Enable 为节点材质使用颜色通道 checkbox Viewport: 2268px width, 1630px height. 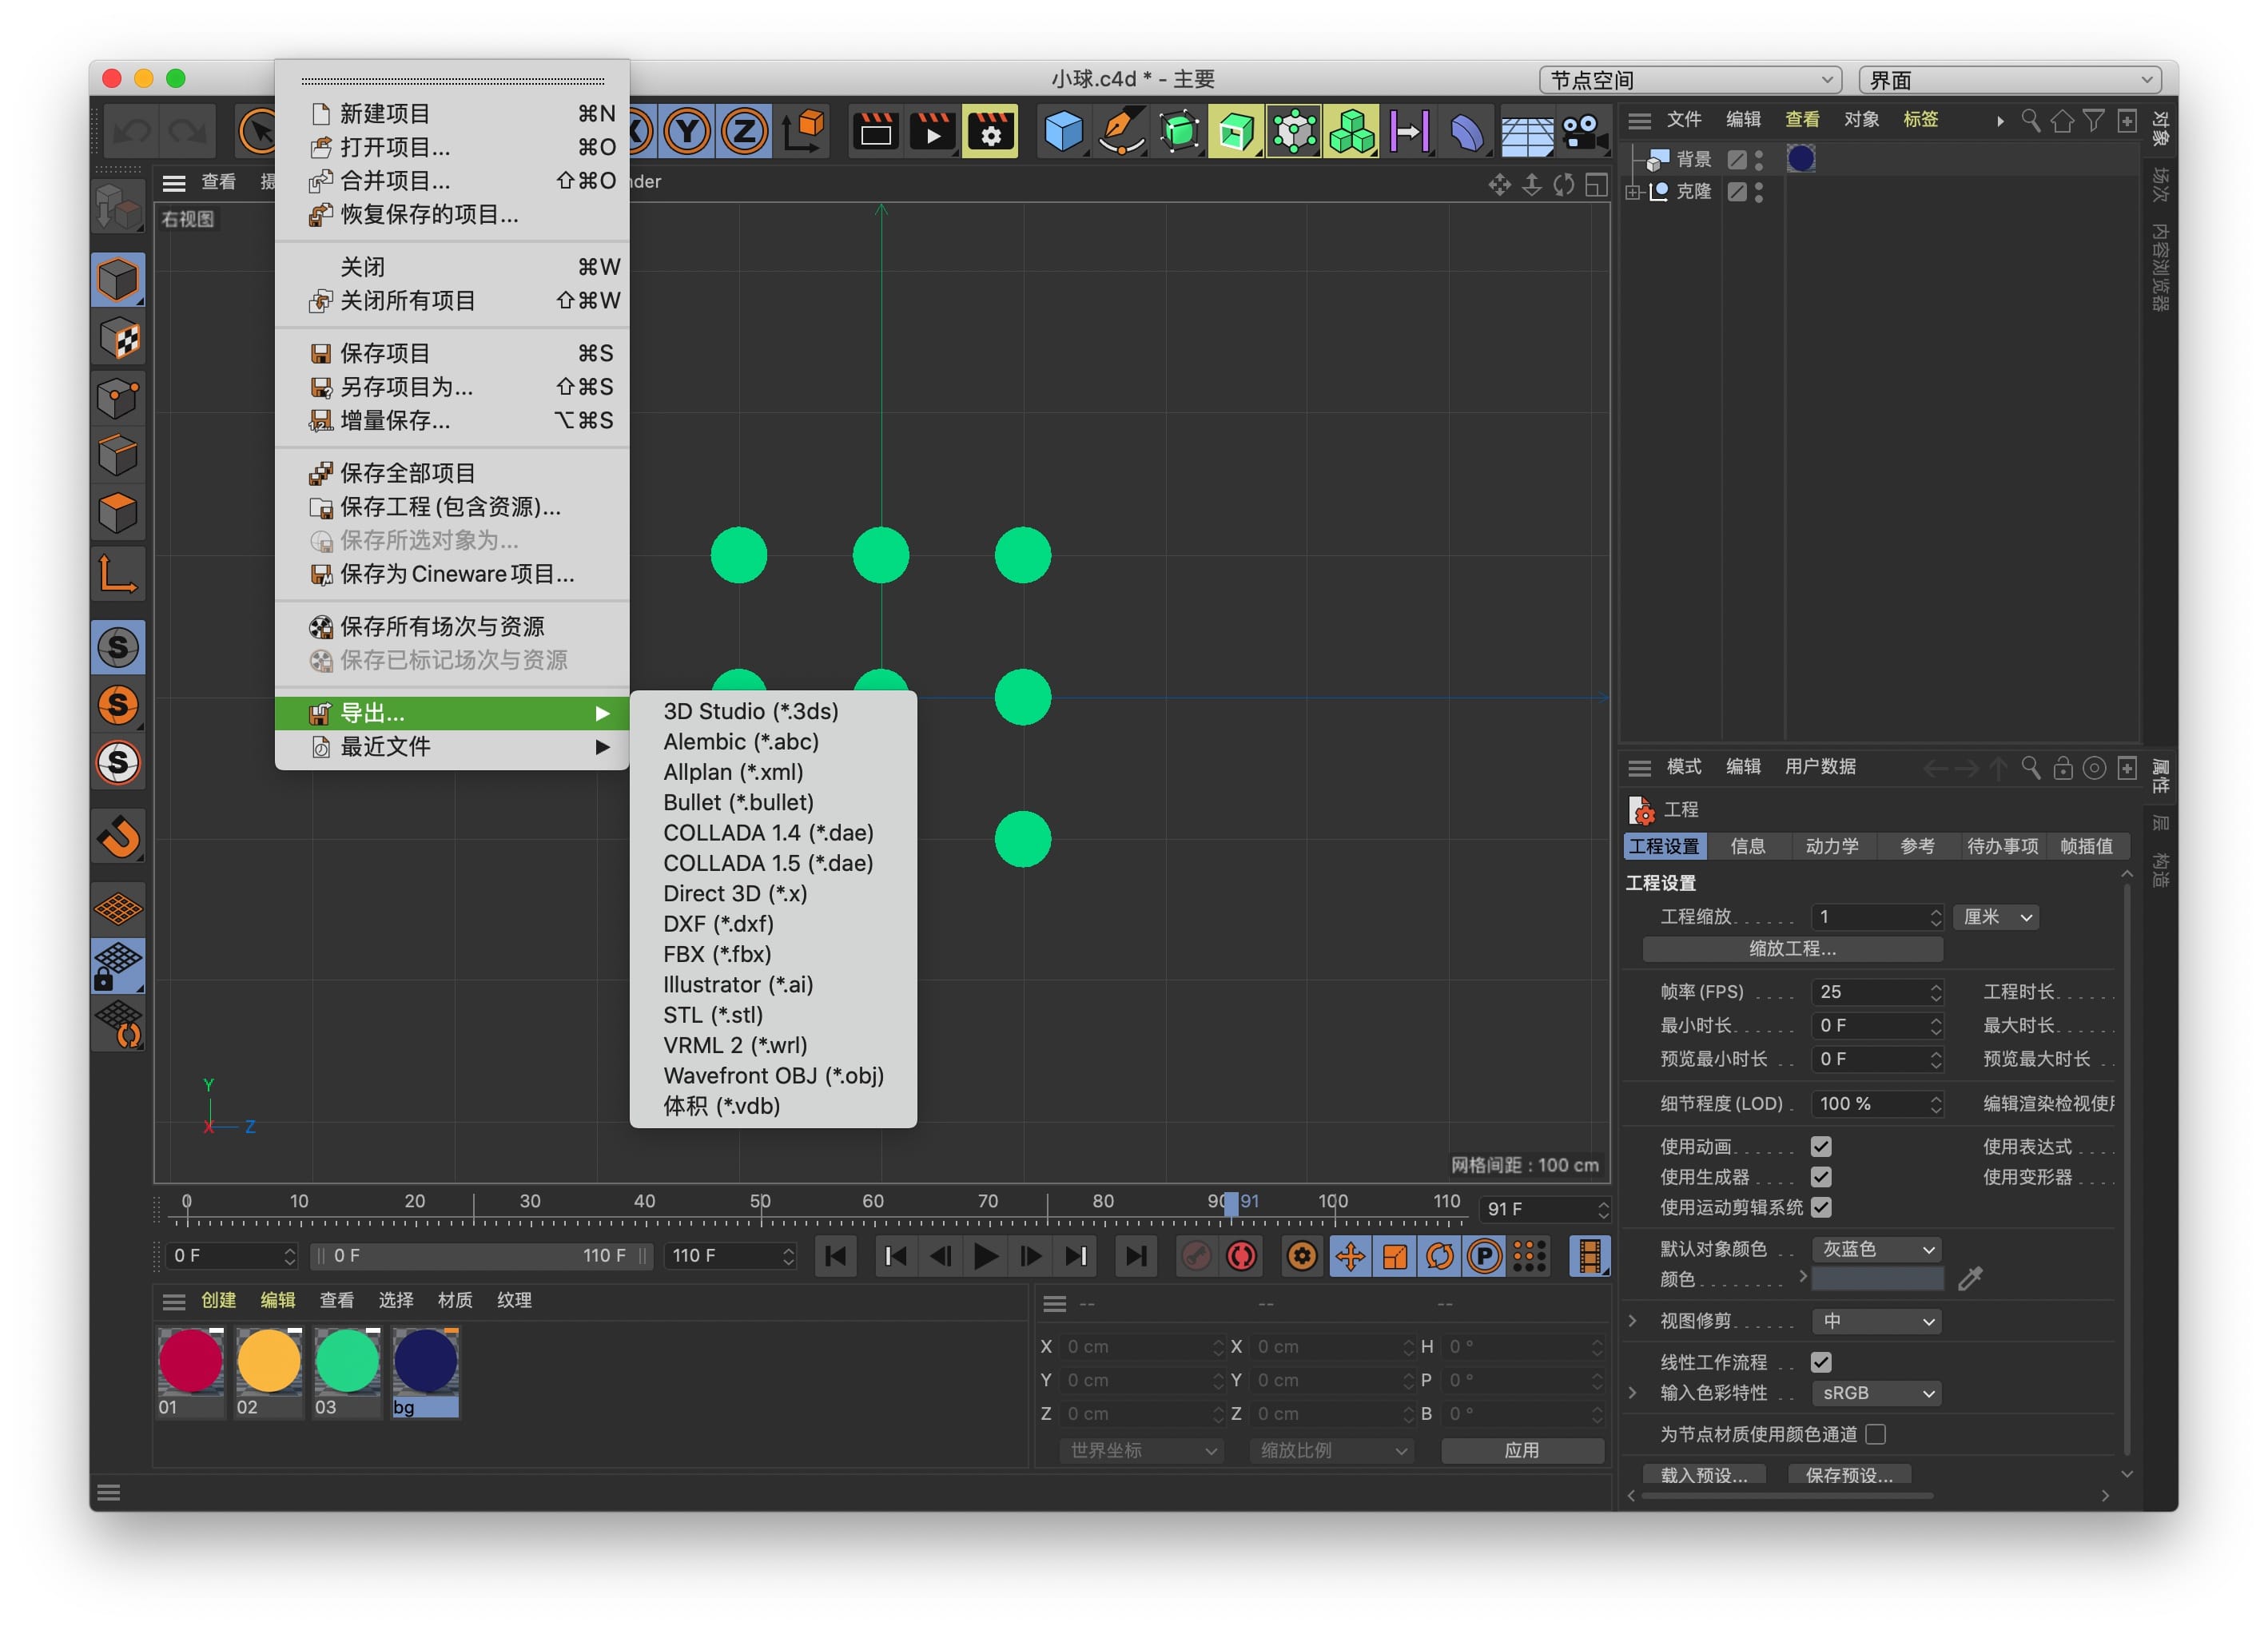(x=1876, y=1434)
